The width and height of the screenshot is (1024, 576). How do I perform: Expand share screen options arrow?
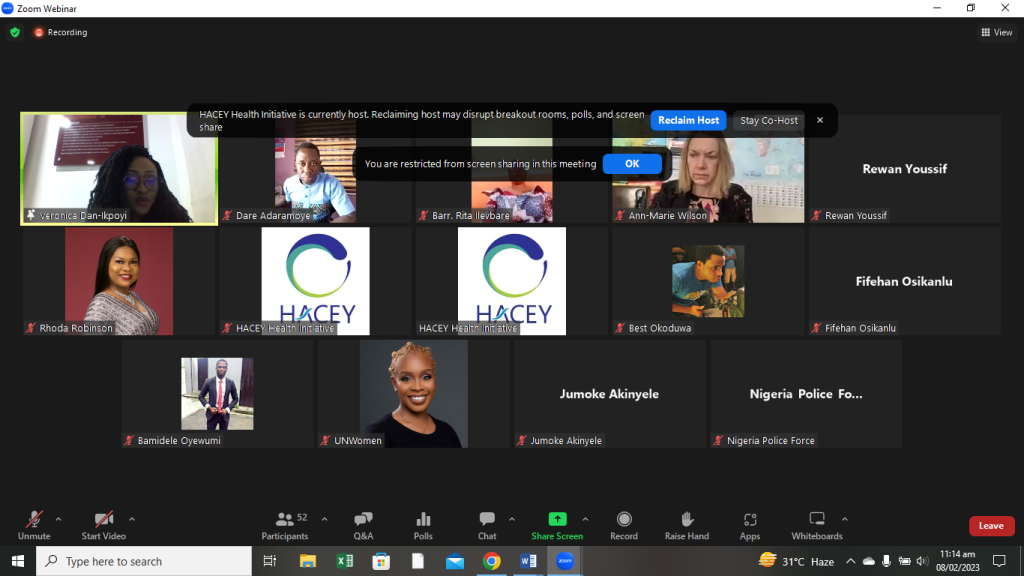click(585, 520)
